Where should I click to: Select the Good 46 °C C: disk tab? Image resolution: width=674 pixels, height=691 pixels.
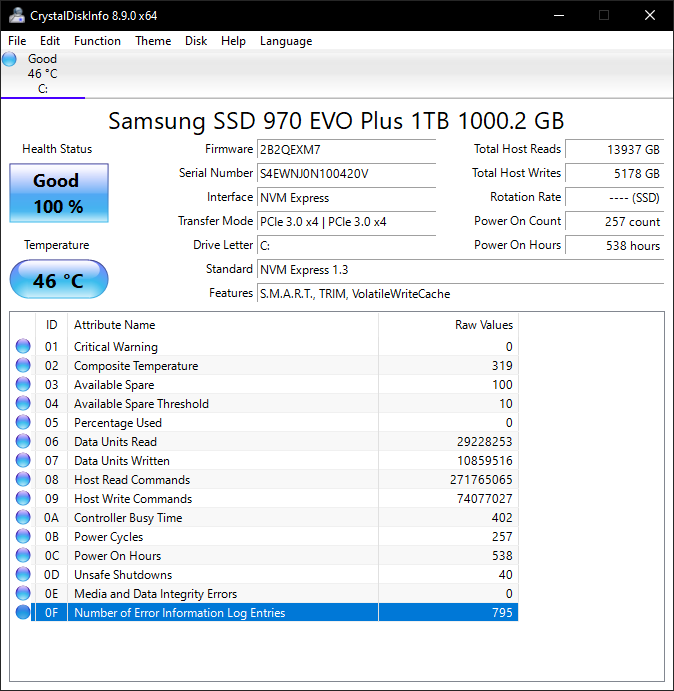[43, 74]
